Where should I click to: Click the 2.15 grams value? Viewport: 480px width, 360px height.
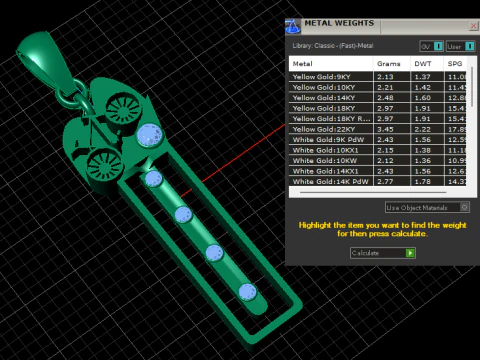(385, 150)
